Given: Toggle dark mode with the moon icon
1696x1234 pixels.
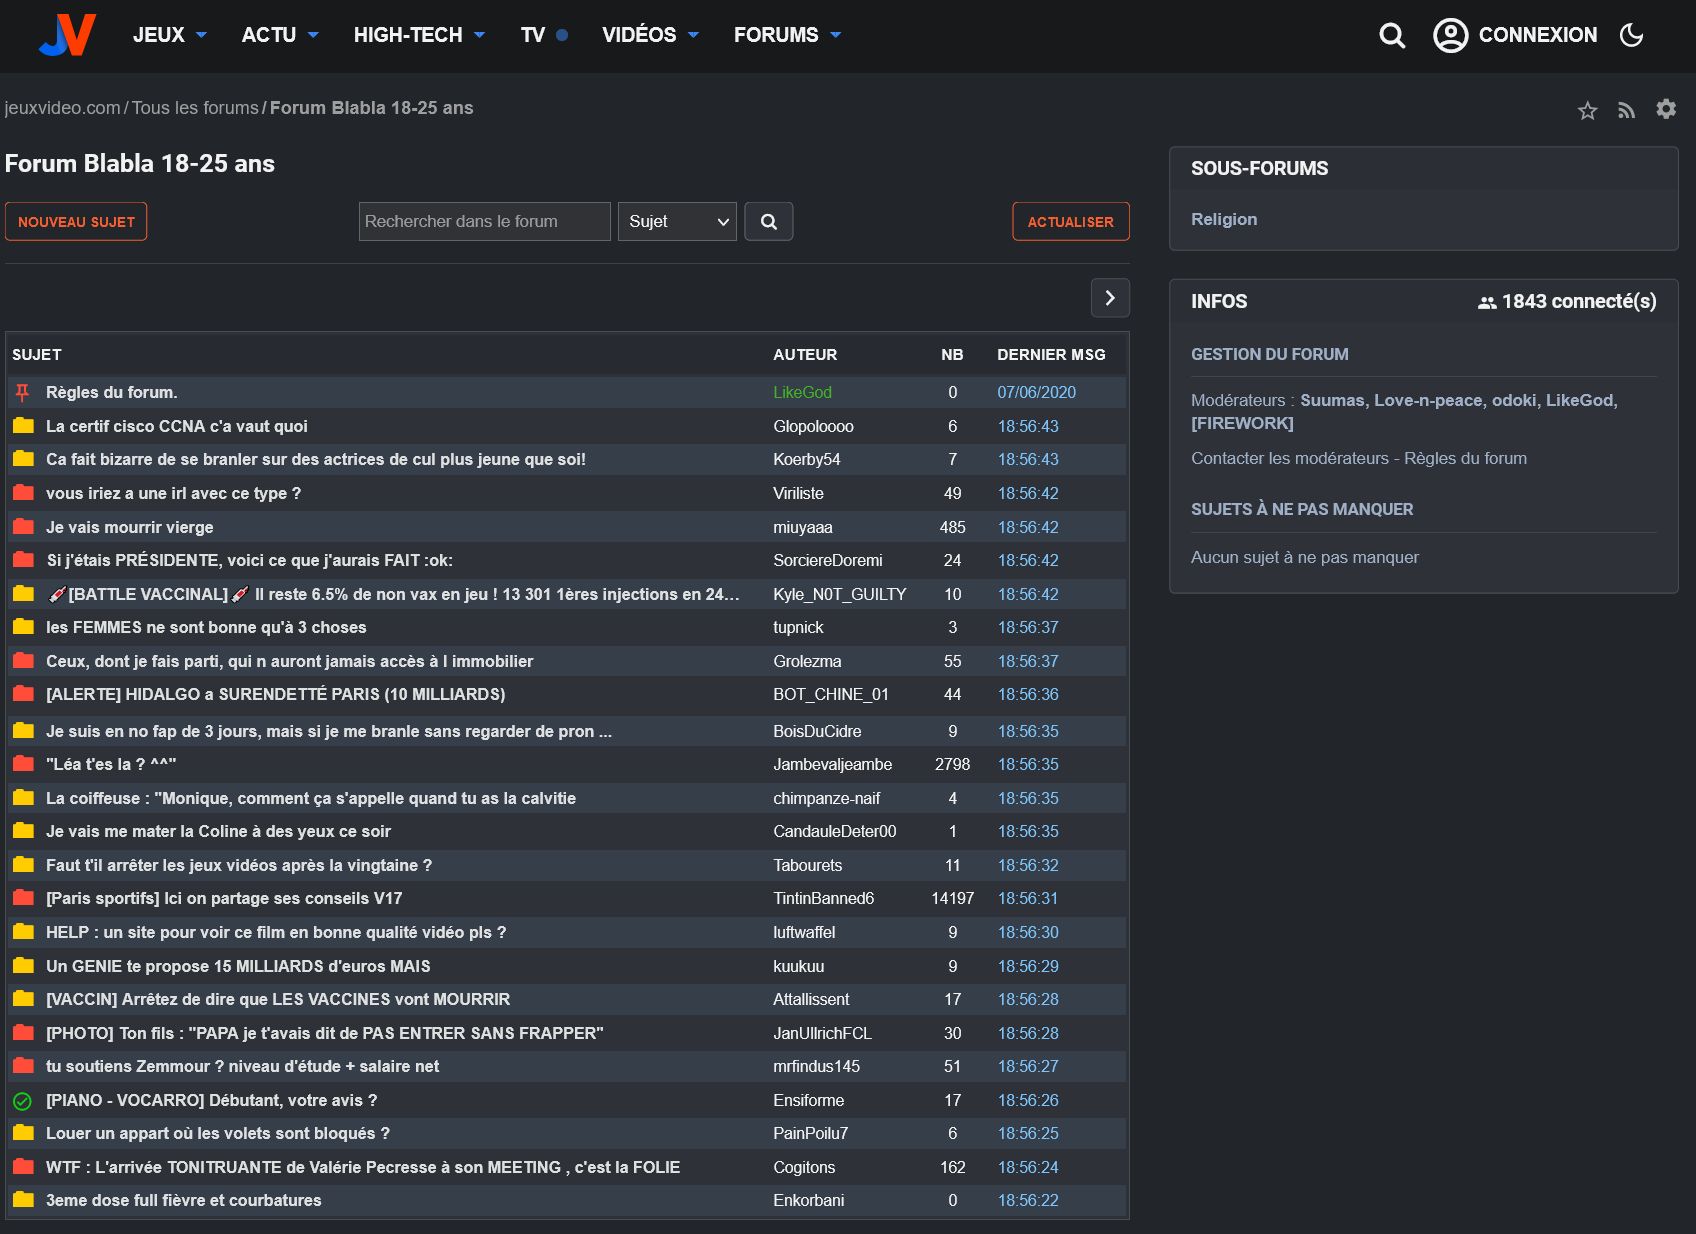Looking at the screenshot, I should pyautogui.click(x=1631, y=35).
